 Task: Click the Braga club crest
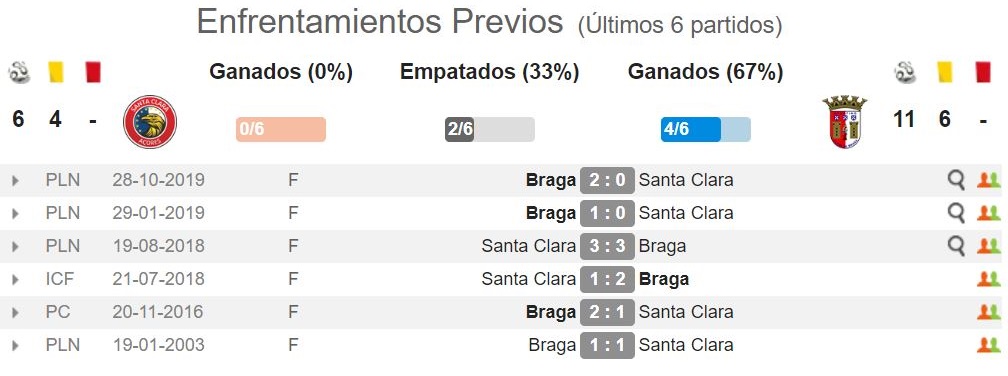tap(844, 122)
